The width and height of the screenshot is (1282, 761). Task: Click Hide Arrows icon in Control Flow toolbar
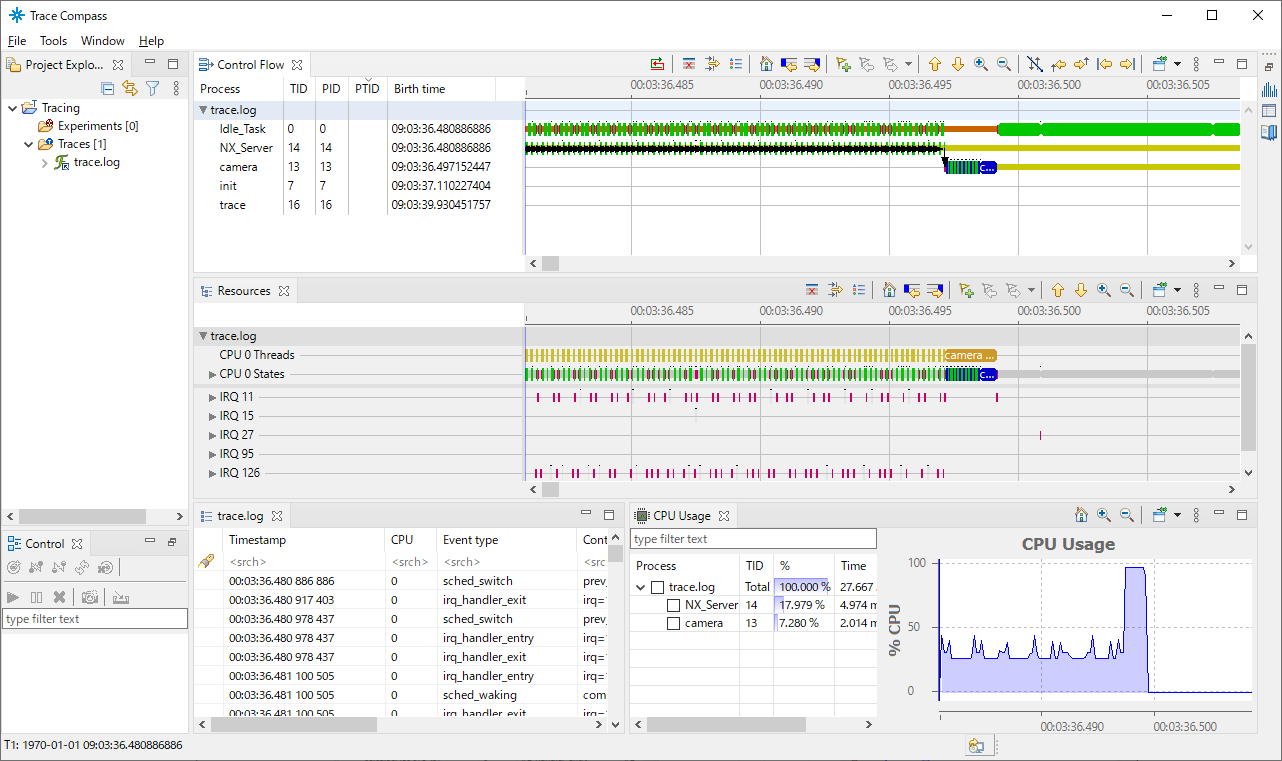click(1034, 64)
